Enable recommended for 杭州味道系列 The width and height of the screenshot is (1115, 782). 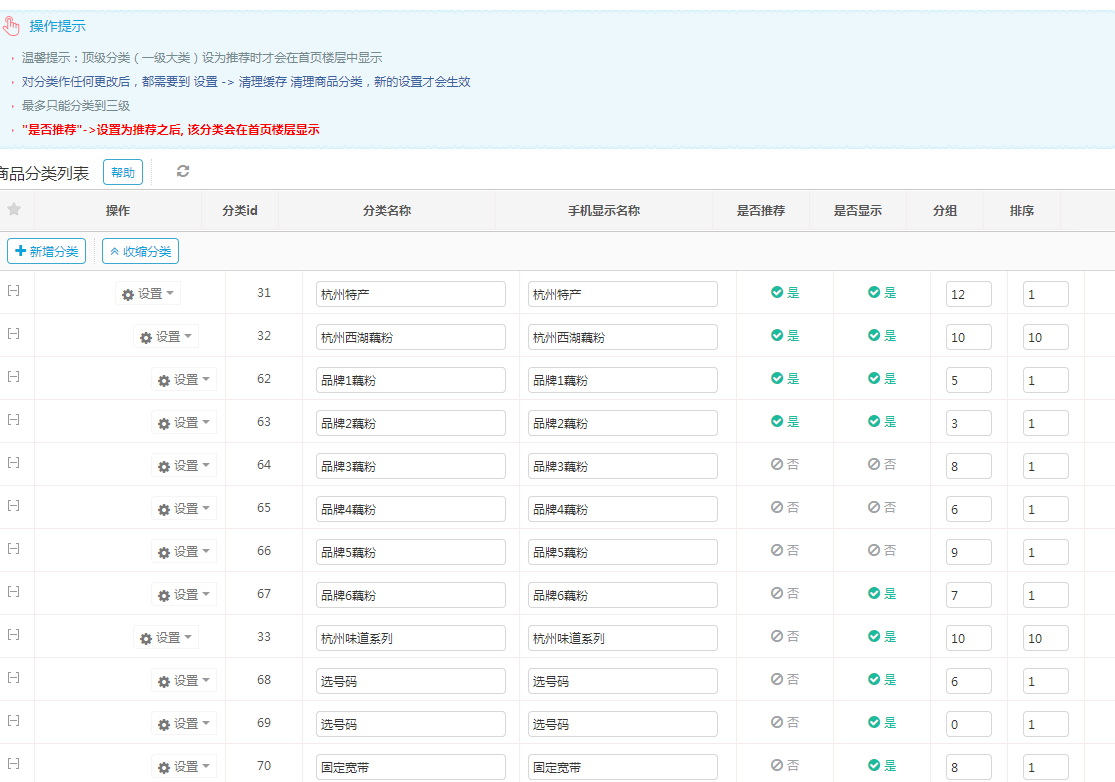[785, 637]
